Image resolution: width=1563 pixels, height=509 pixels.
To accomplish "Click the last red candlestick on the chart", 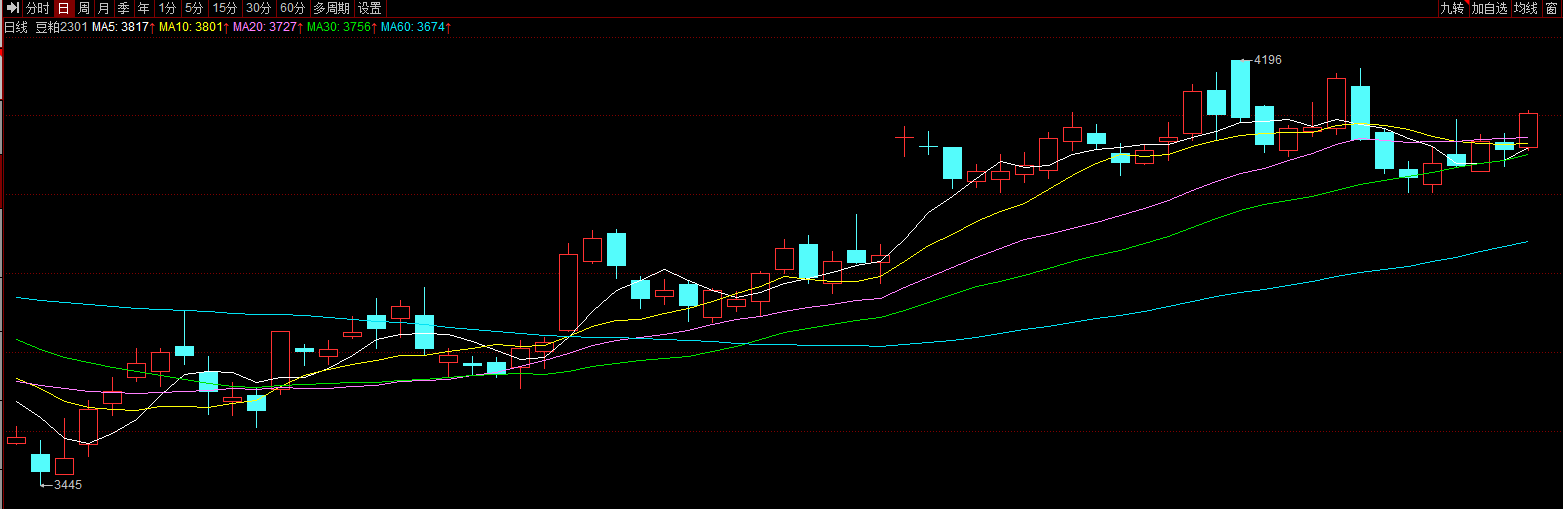I will point(1528,130).
